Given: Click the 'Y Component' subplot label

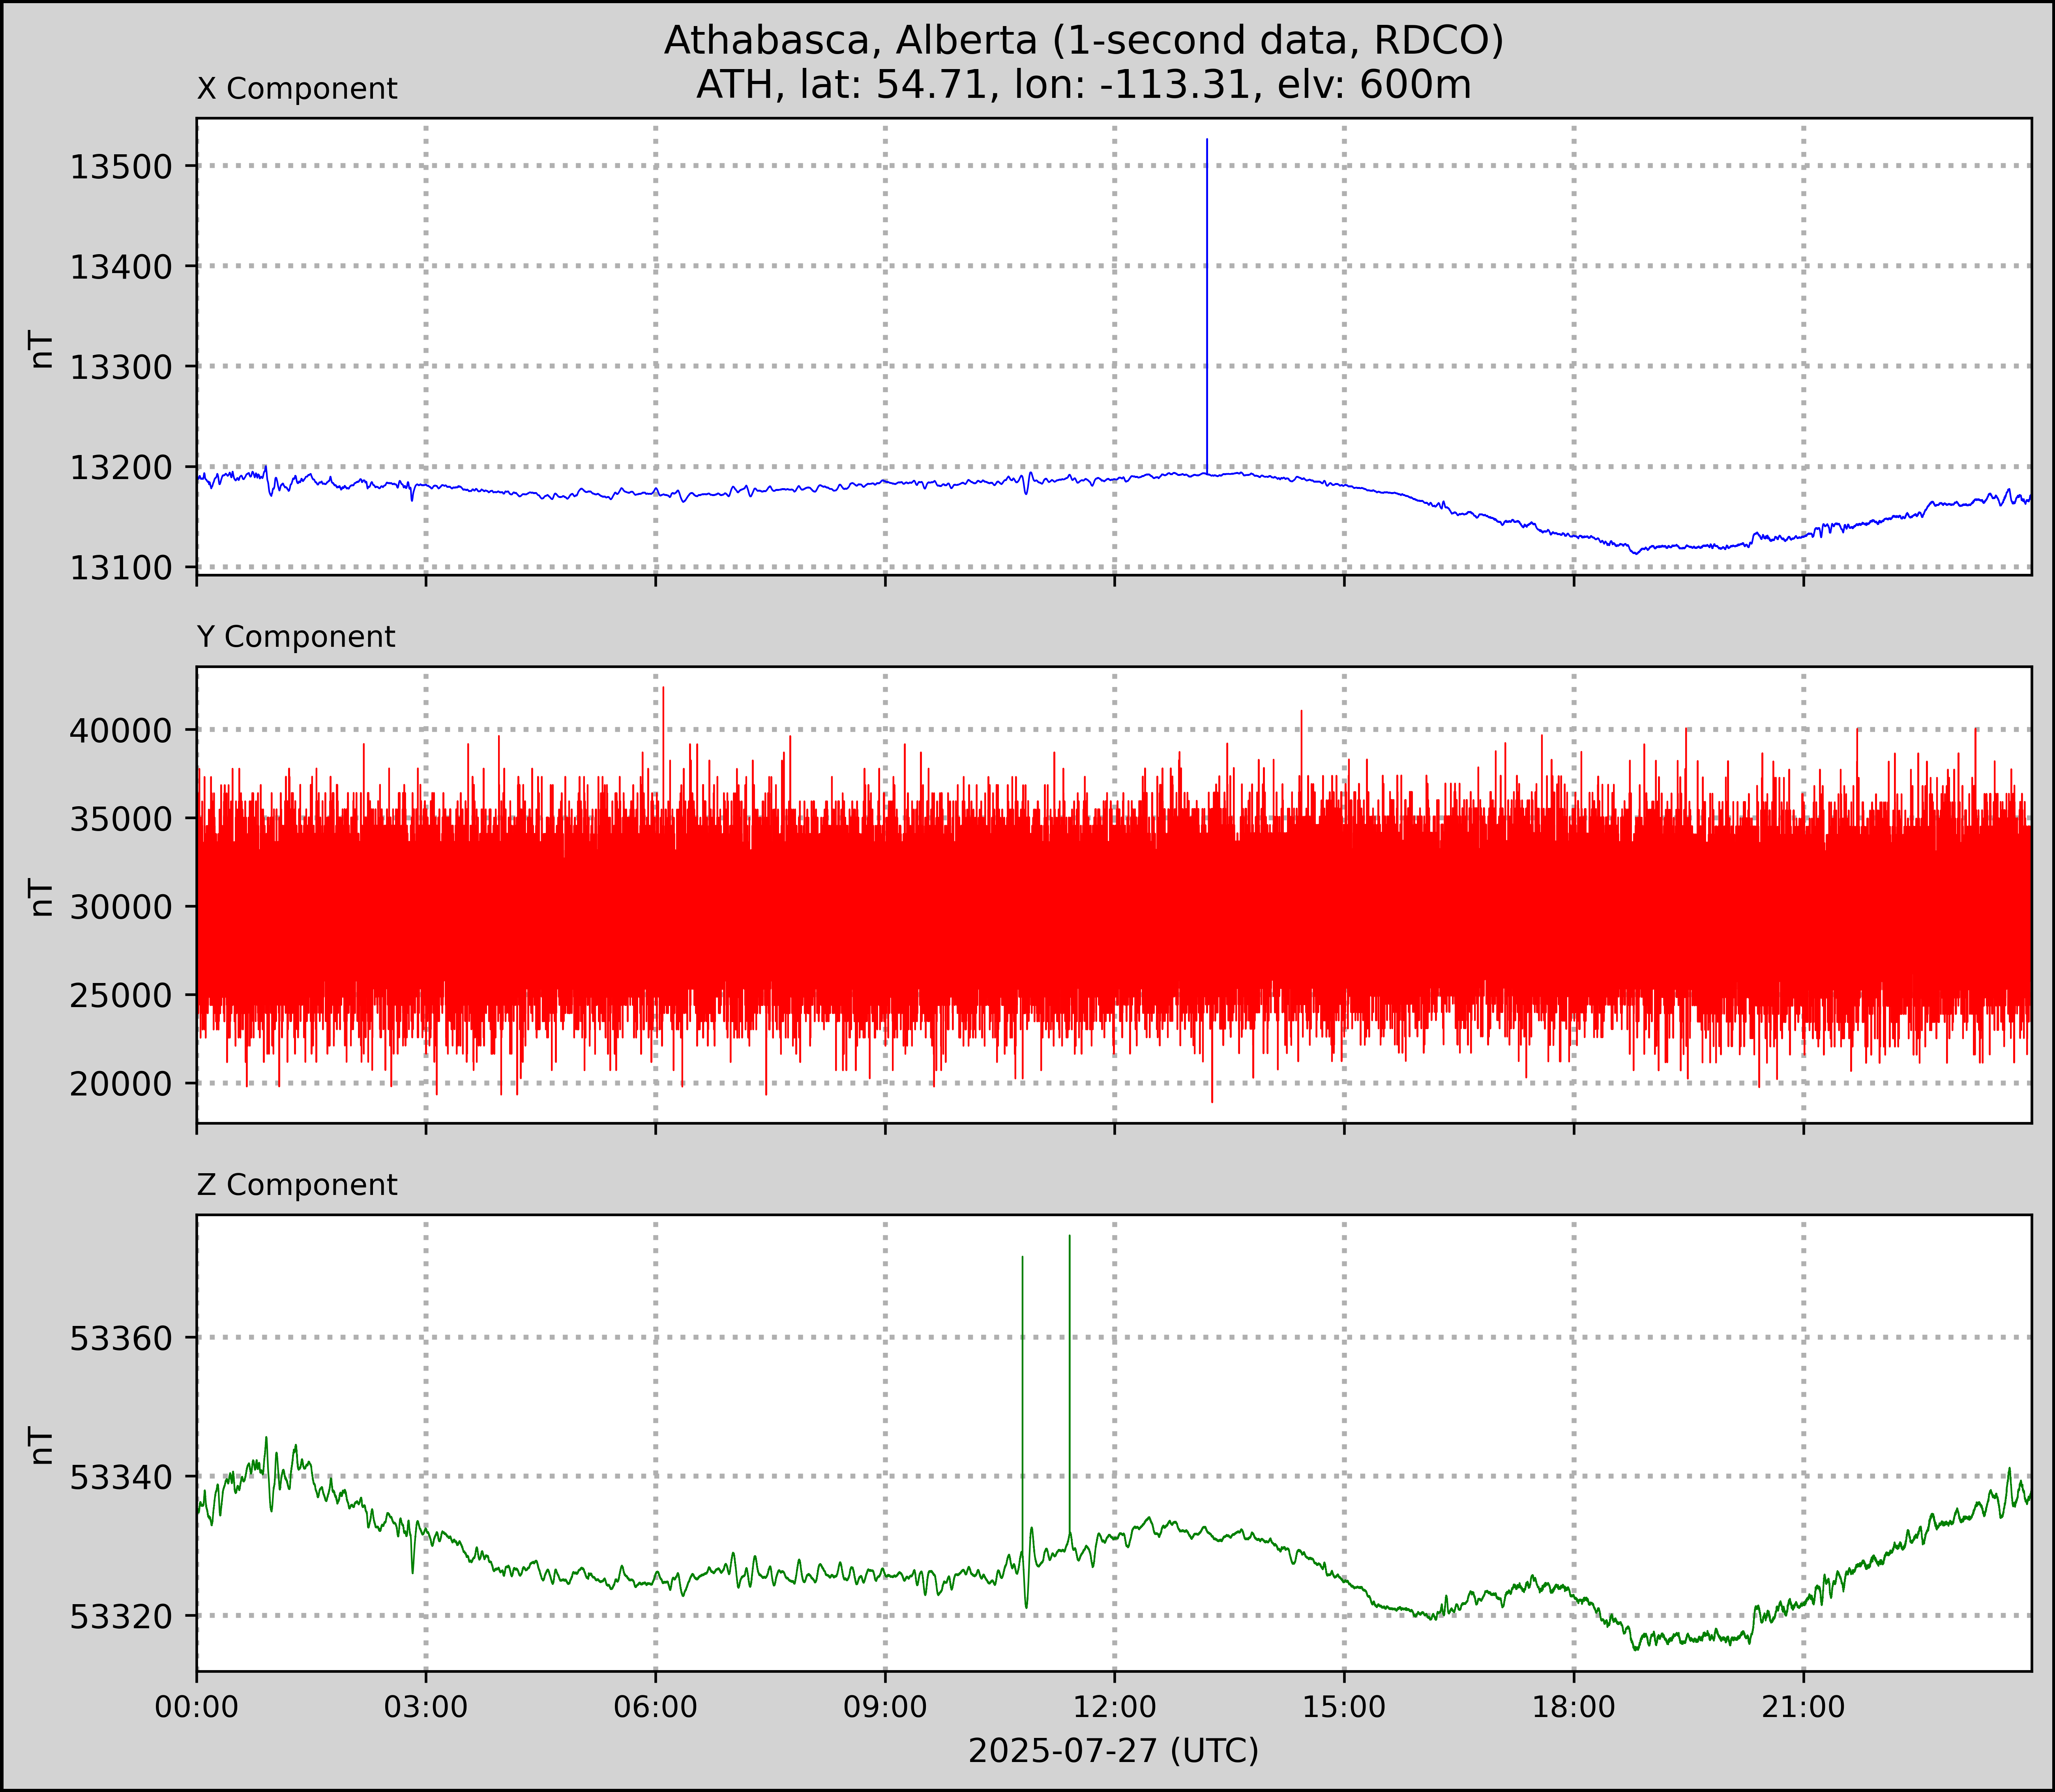Looking at the screenshot, I should tap(296, 637).
